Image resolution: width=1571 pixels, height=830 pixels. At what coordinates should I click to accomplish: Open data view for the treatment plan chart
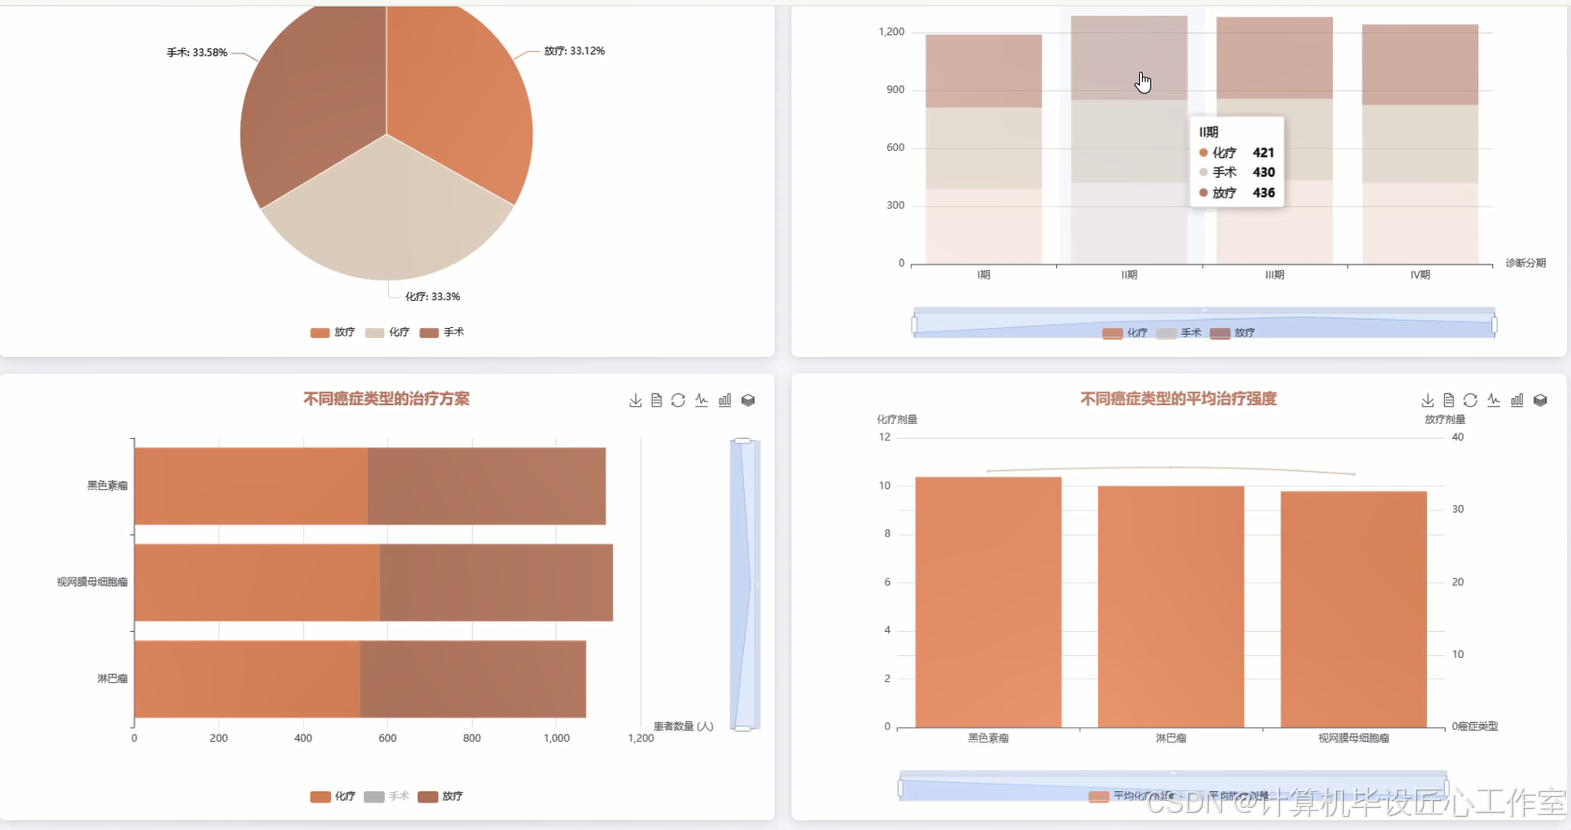[x=657, y=400]
